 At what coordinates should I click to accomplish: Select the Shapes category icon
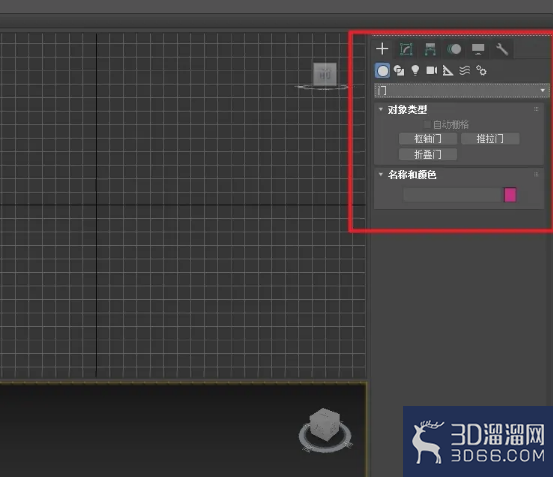pos(399,71)
